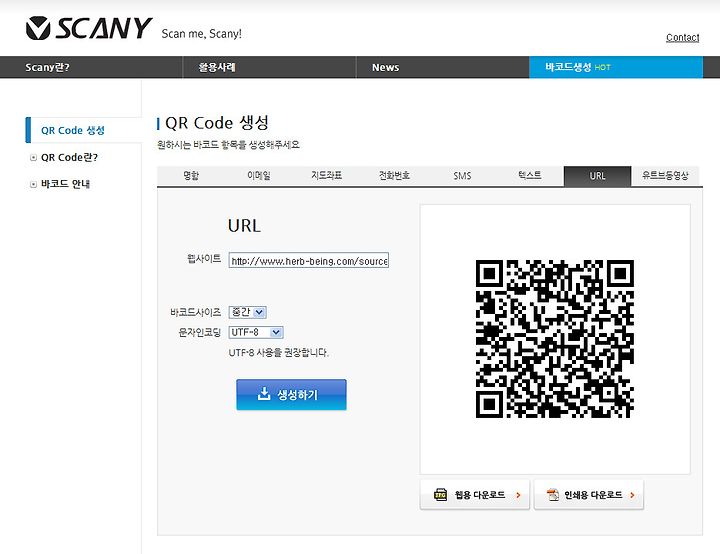The image size is (720, 554).
Task: Open 바코드 안내 sidebar item
Action: [65, 184]
